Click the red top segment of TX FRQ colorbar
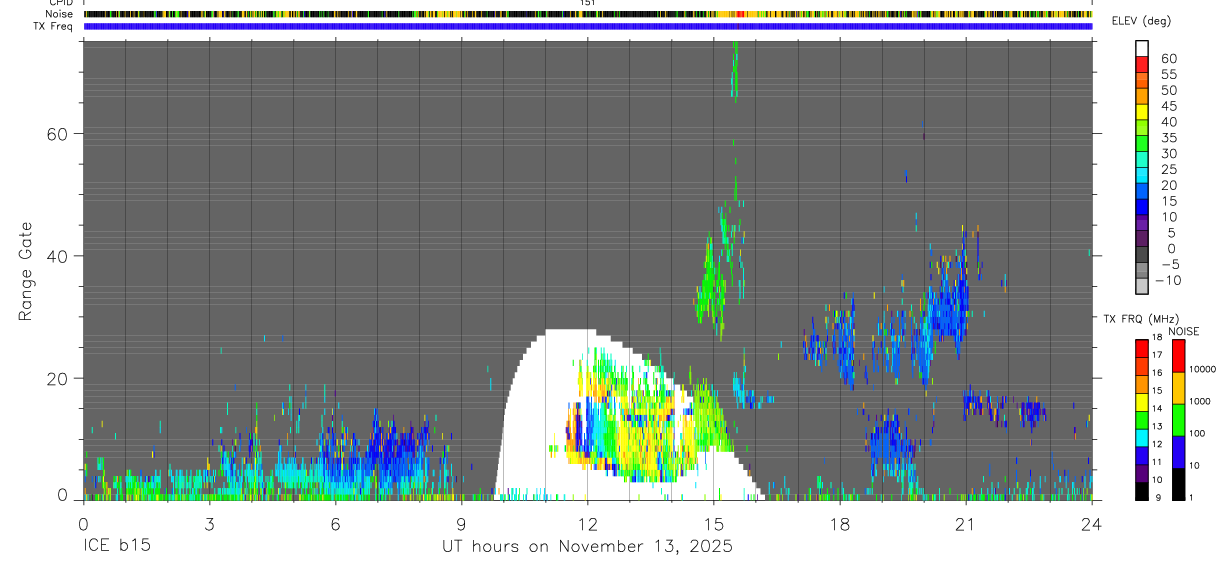 pyautogui.click(x=1142, y=349)
